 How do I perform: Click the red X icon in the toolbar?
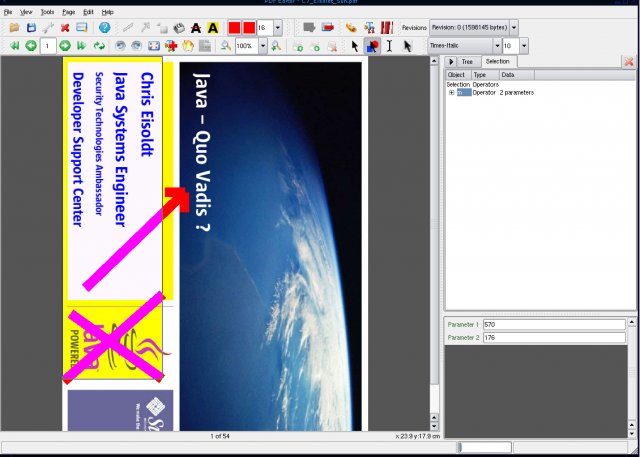tap(65, 28)
